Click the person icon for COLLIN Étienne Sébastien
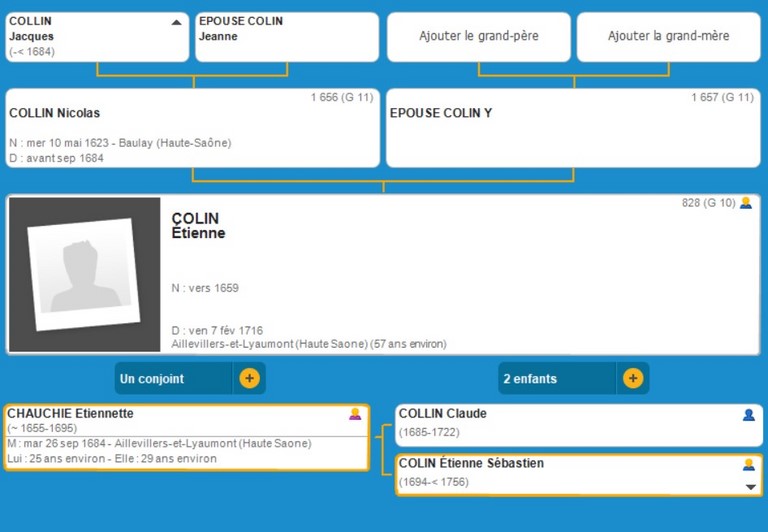768x532 pixels. (x=748, y=464)
